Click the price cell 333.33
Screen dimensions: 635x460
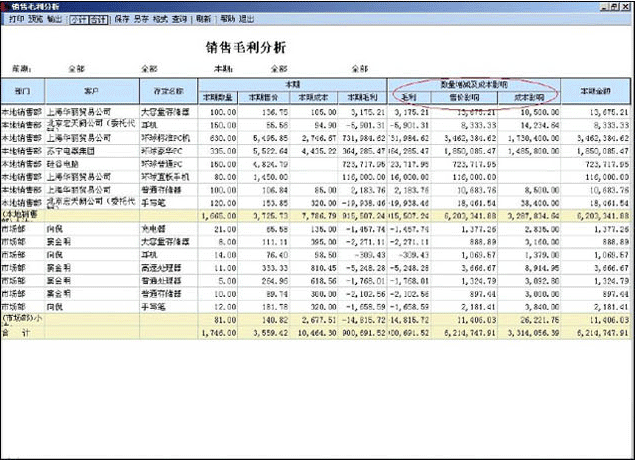[264, 268]
